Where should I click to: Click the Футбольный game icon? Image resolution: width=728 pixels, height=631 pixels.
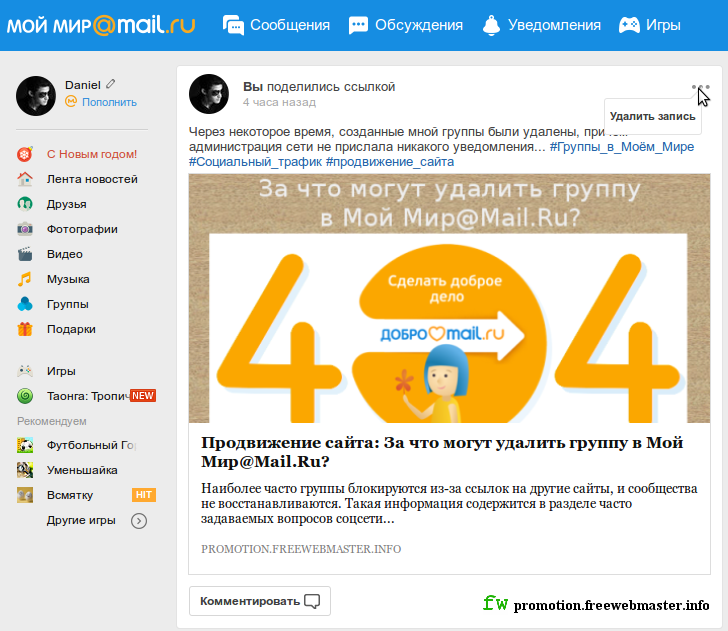[25, 445]
